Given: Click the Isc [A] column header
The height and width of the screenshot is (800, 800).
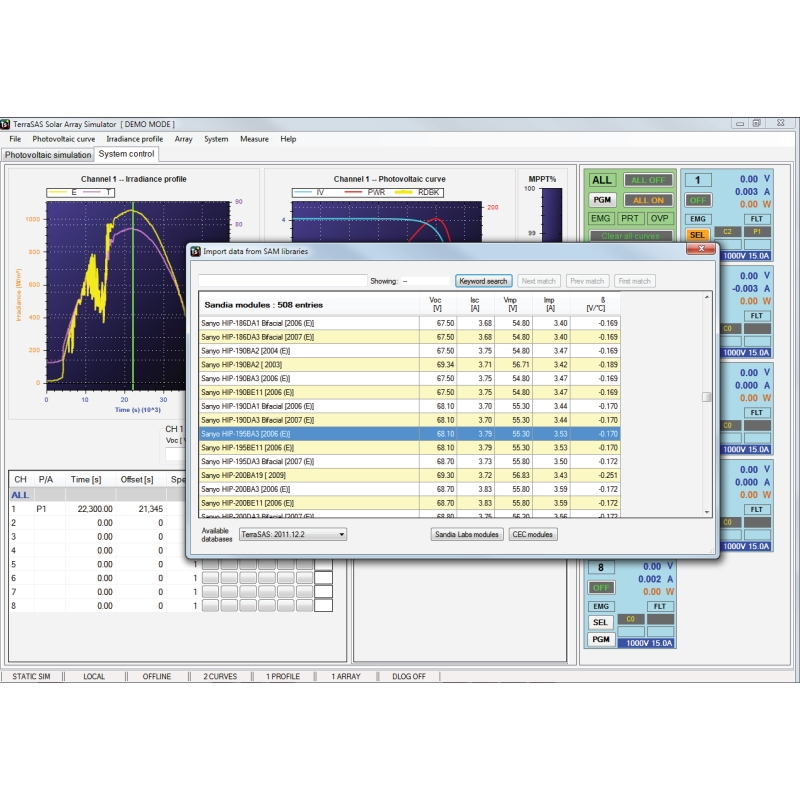Looking at the screenshot, I should click(476, 304).
